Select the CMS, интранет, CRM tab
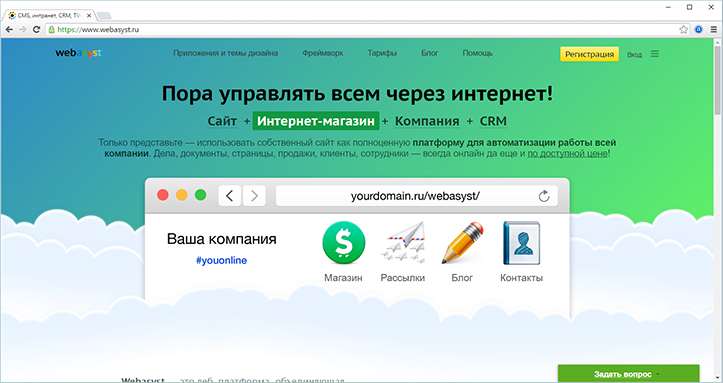This screenshot has width=723, height=383. click(x=49, y=16)
